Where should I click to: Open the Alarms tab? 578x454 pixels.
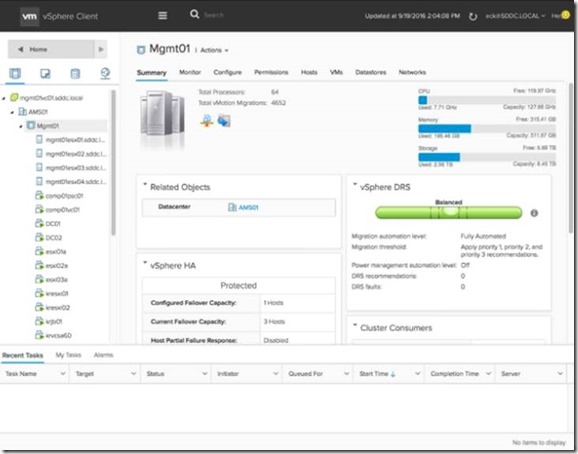tap(103, 355)
